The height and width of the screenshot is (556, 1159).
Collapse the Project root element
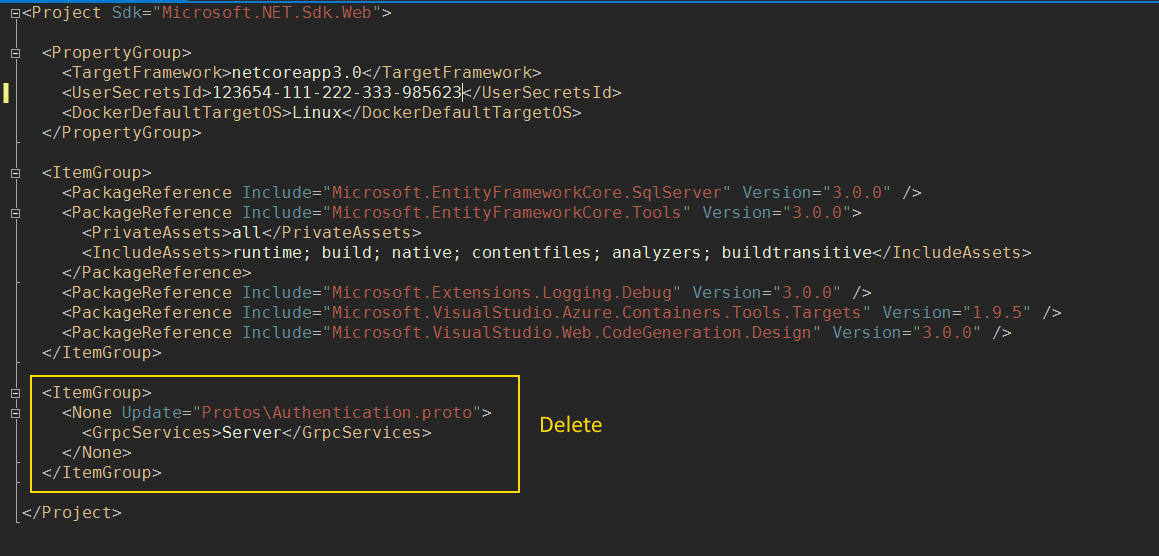pyautogui.click(x=15, y=13)
